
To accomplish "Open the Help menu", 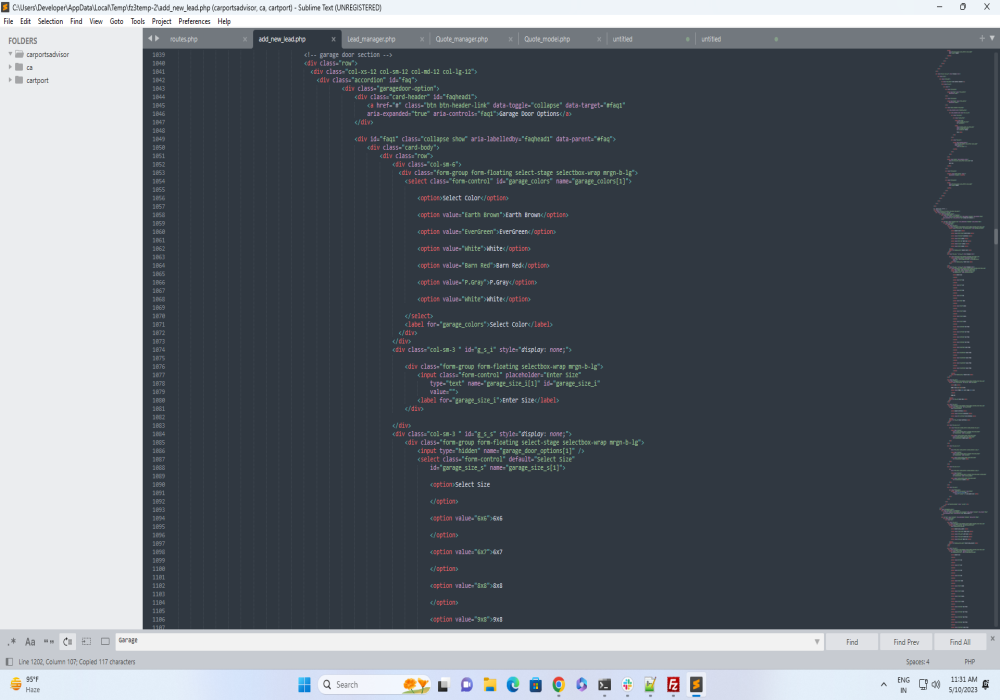I will coord(224,21).
